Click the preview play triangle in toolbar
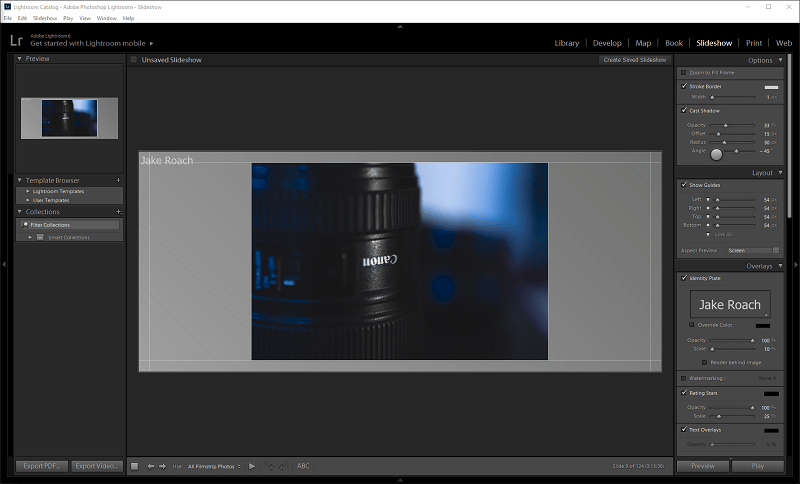 click(252, 466)
